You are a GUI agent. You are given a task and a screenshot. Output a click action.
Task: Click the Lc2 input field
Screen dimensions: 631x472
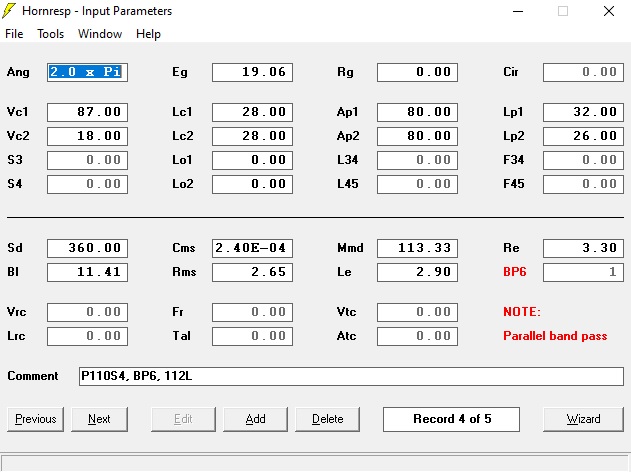(x=252, y=136)
